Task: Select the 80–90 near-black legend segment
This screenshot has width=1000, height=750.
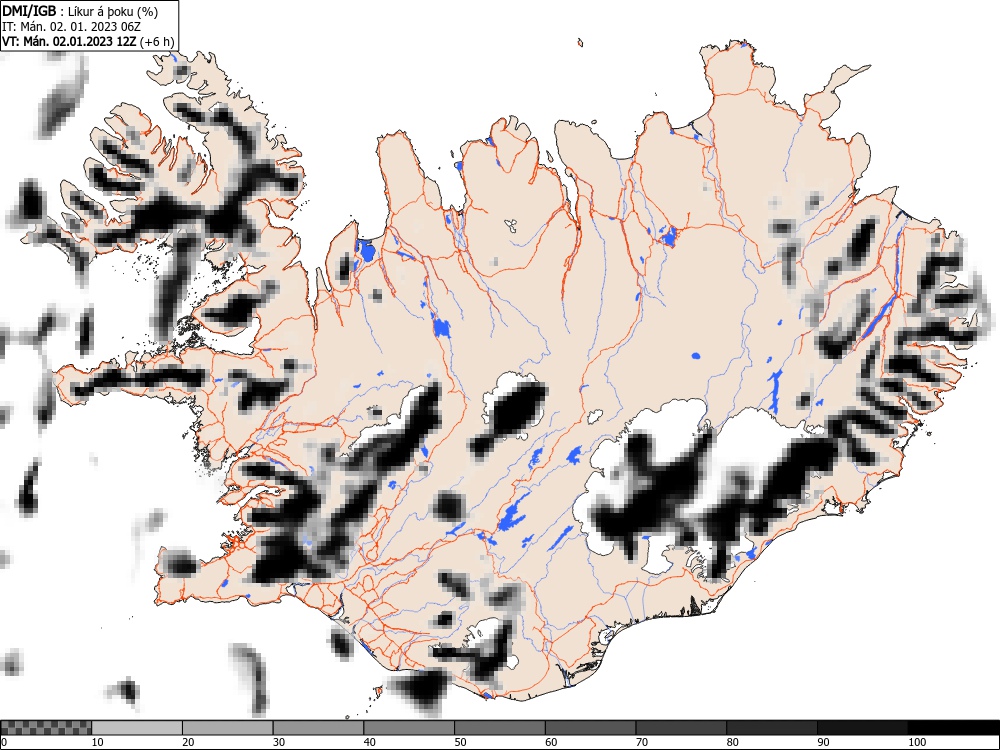Action: pyautogui.click(x=772, y=728)
